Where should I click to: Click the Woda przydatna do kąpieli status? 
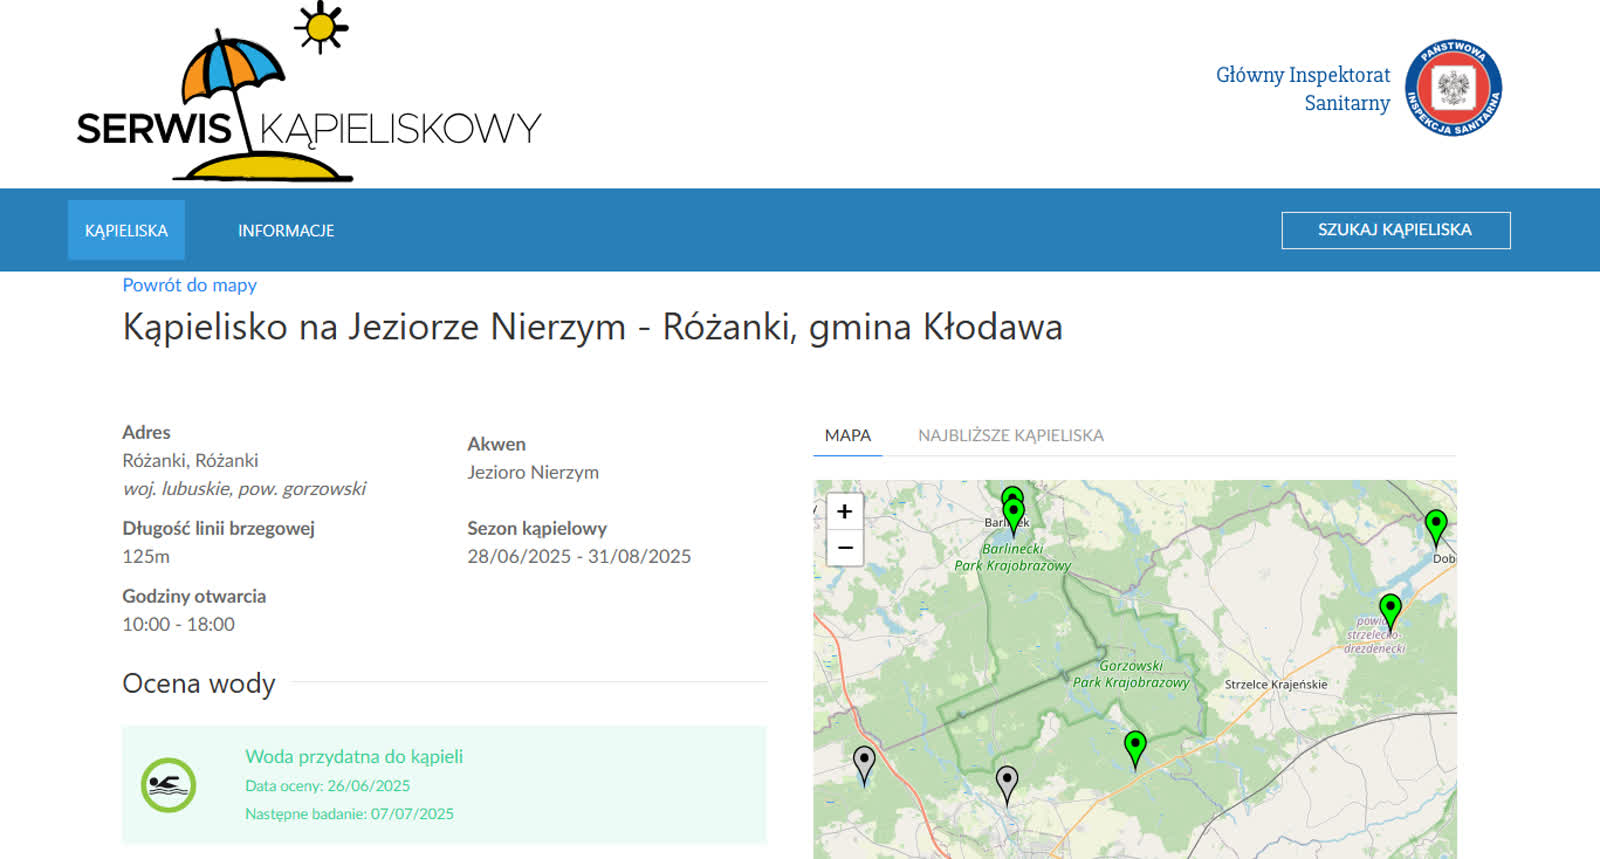354,757
